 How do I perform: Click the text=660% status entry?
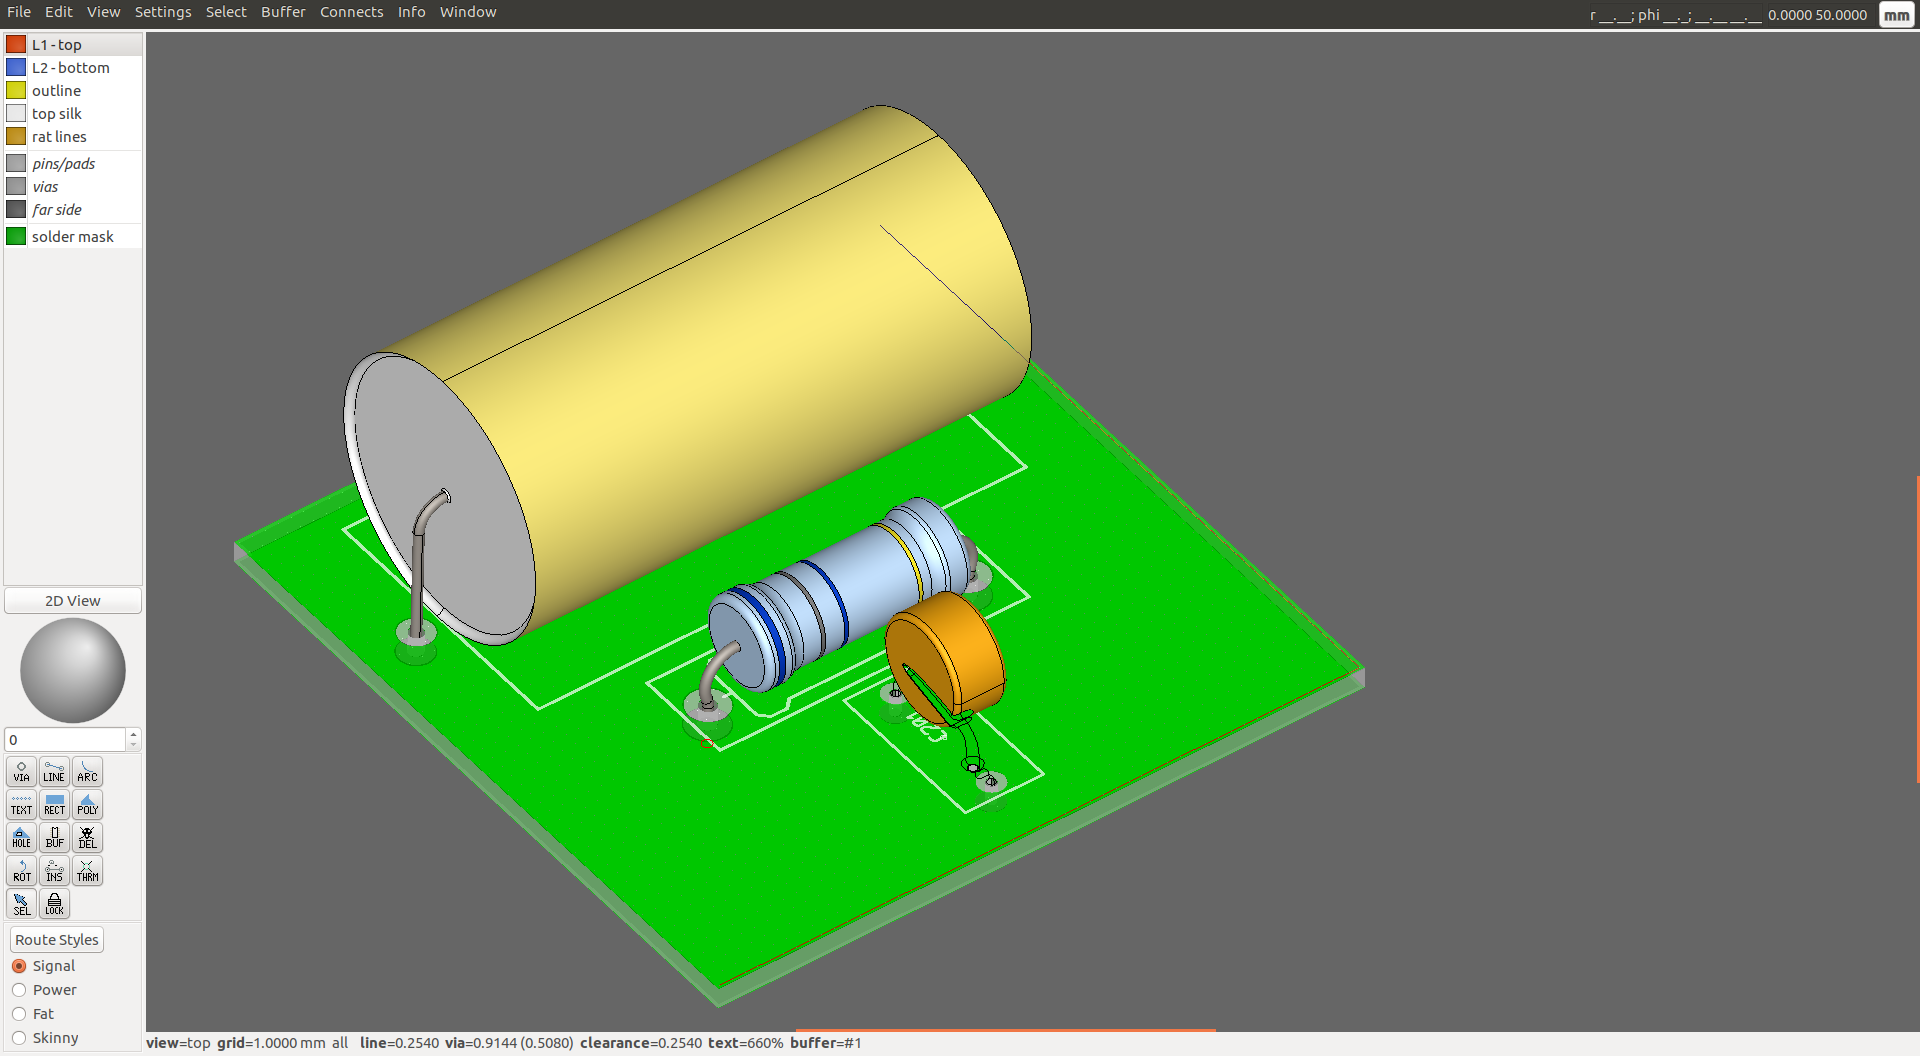pos(746,1043)
